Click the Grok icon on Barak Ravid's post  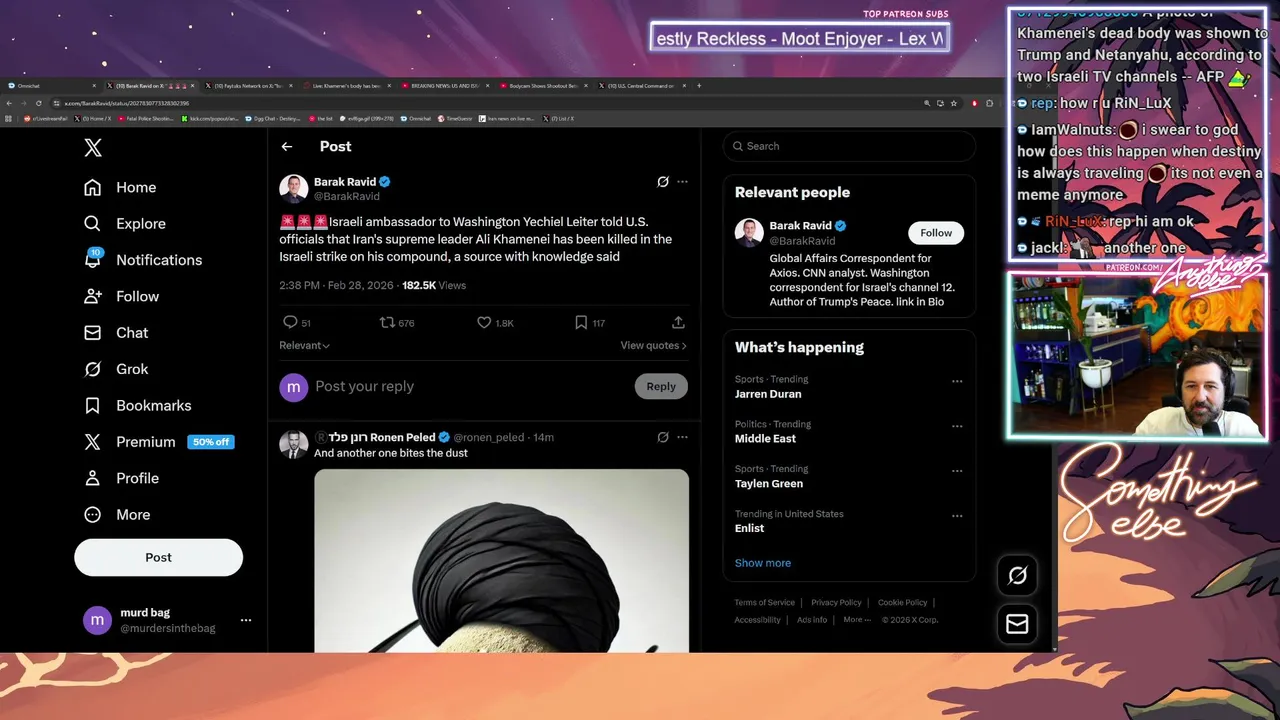click(662, 182)
